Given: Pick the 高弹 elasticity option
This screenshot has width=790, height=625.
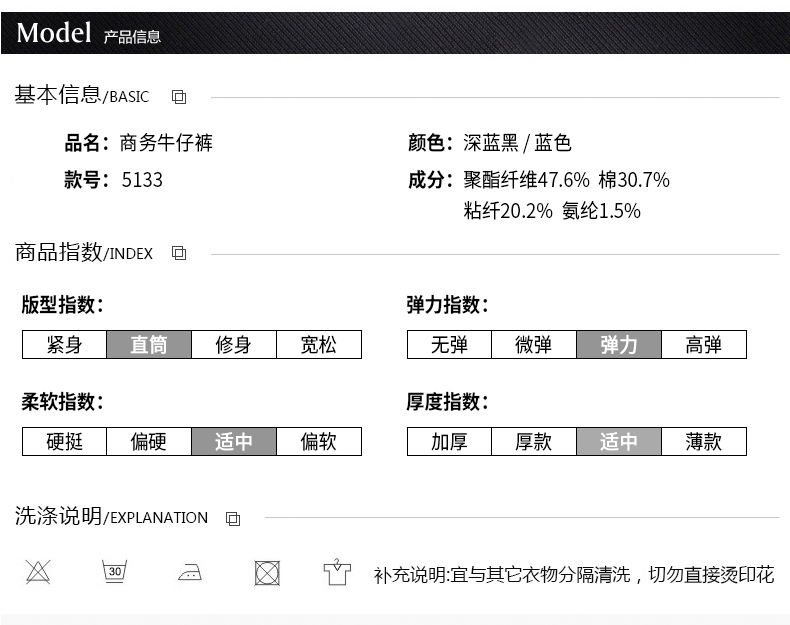Looking at the screenshot, I should point(704,345).
